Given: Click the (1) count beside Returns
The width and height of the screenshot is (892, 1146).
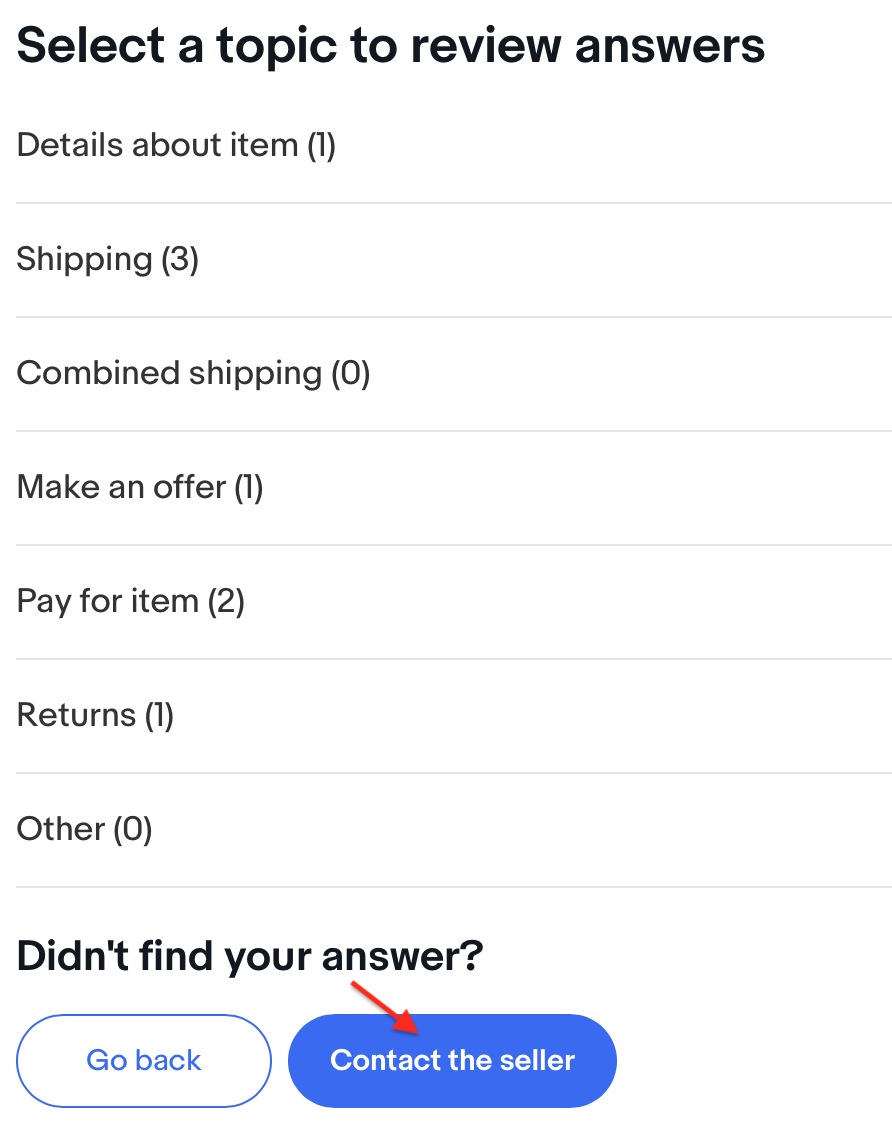Looking at the screenshot, I should coord(159,716).
